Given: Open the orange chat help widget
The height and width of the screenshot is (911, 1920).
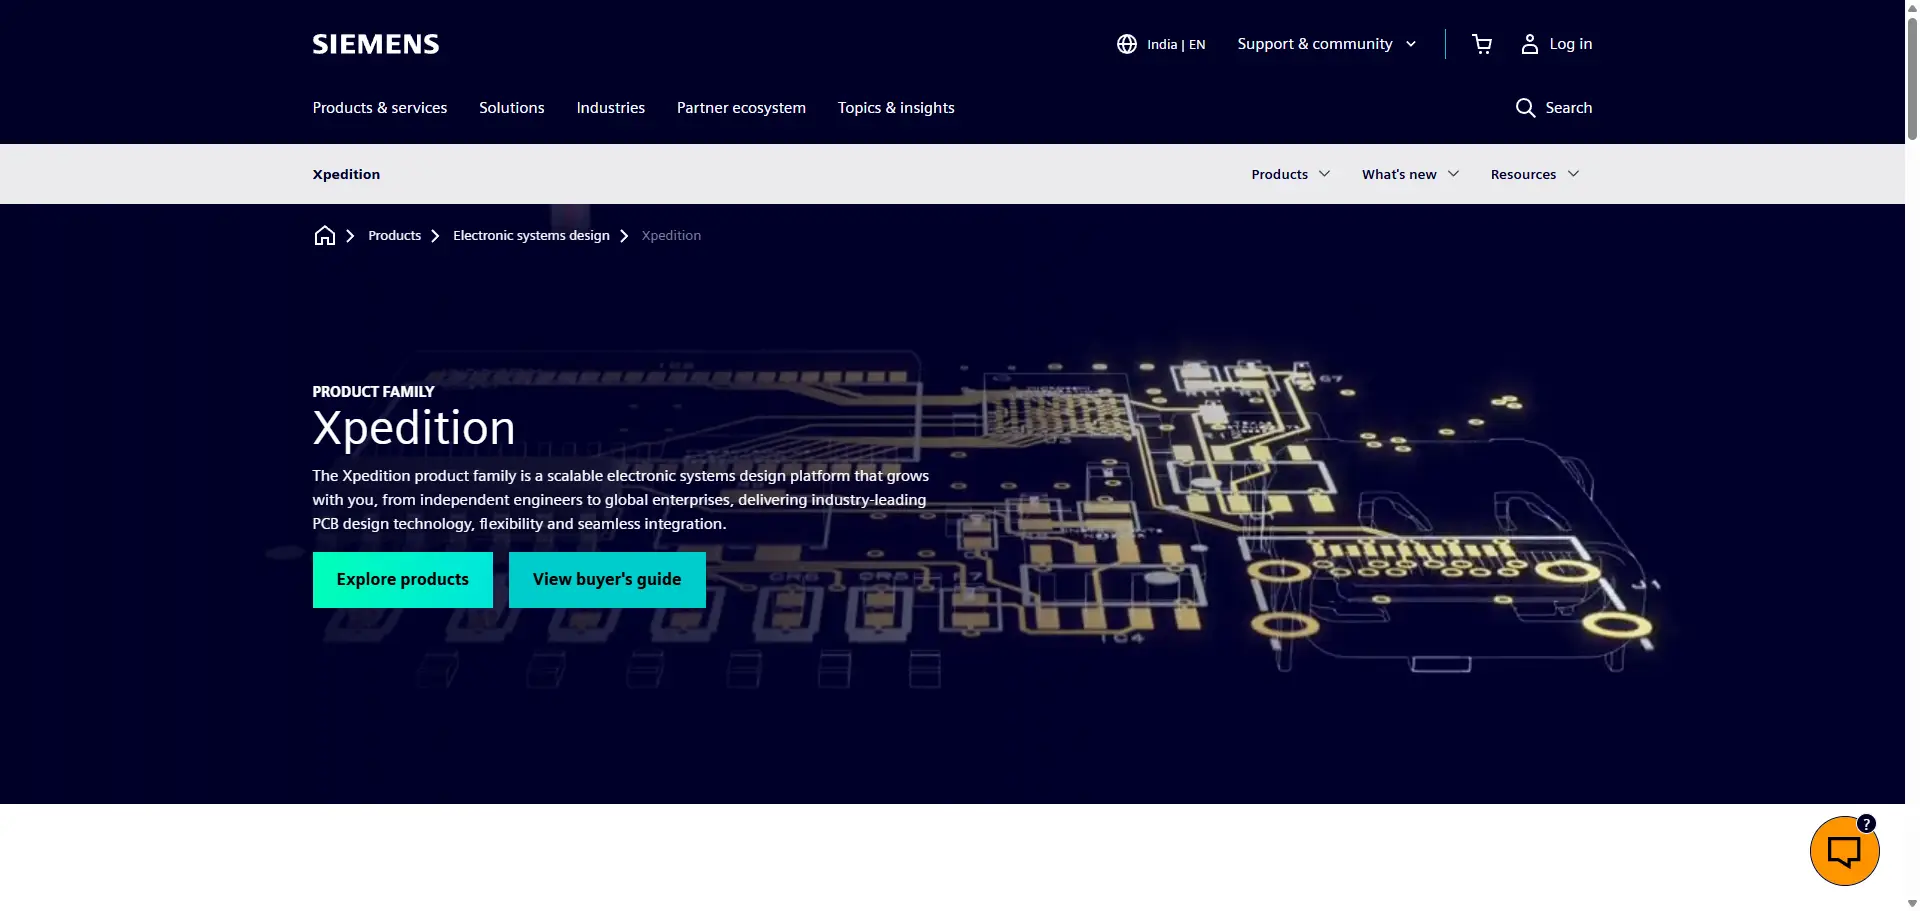Looking at the screenshot, I should tap(1844, 851).
